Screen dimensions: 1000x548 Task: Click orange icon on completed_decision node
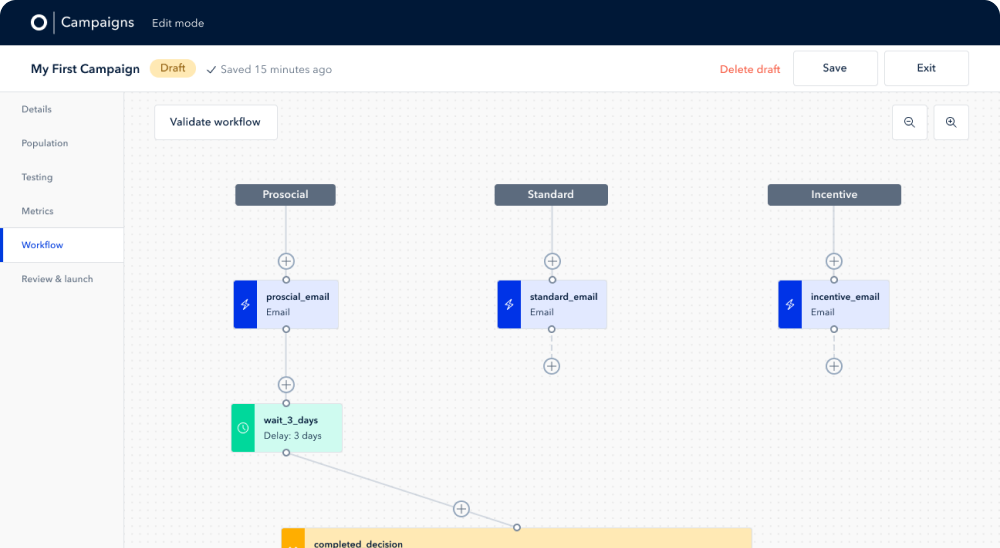(293, 538)
